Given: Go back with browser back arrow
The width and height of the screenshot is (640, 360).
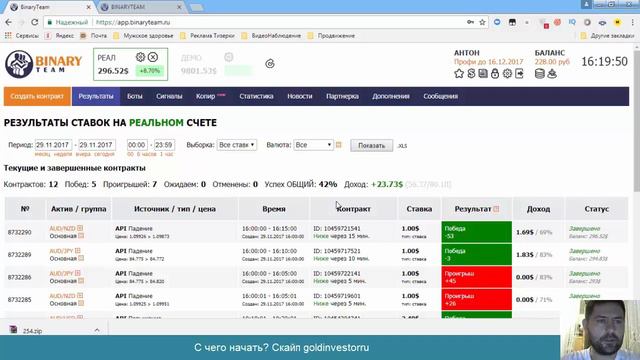Looking at the screenshot, I should coord(9,22).
